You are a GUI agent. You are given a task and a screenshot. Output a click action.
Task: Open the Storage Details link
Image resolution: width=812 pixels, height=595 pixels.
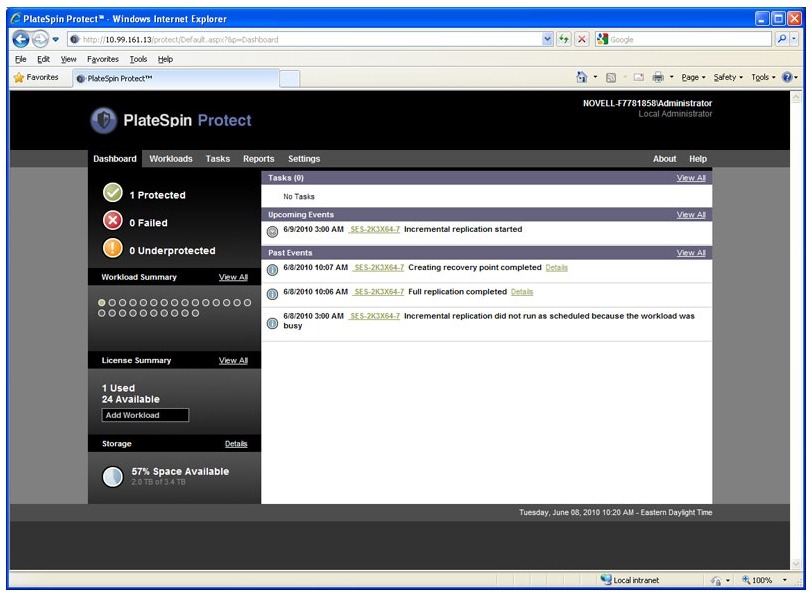click(236, 444)
